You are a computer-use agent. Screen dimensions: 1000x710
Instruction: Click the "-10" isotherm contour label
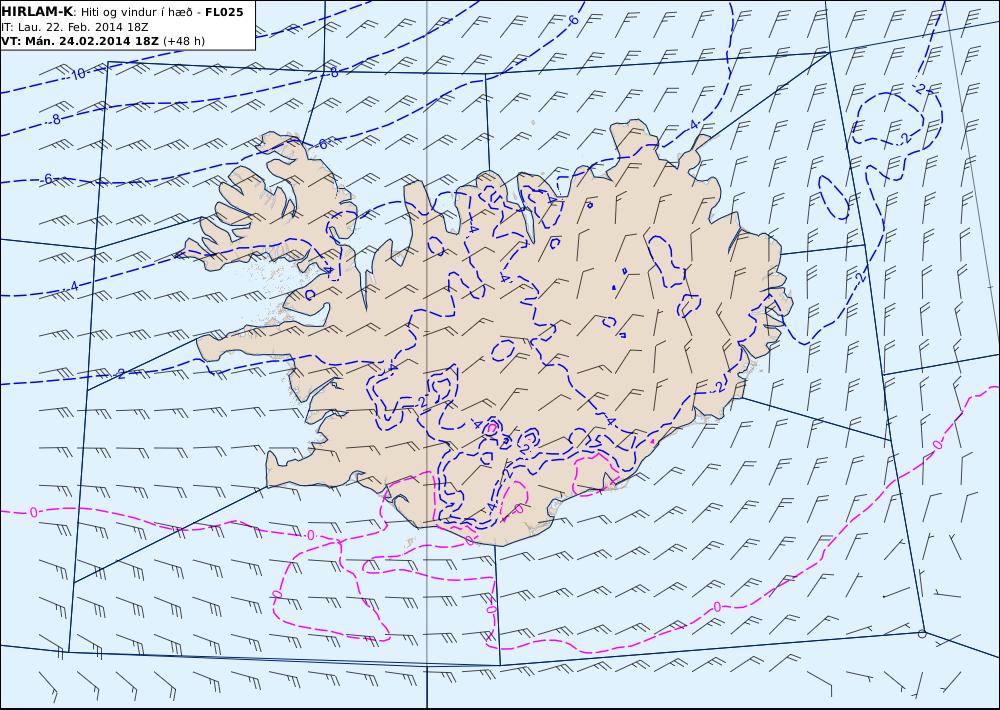point(77,75)
